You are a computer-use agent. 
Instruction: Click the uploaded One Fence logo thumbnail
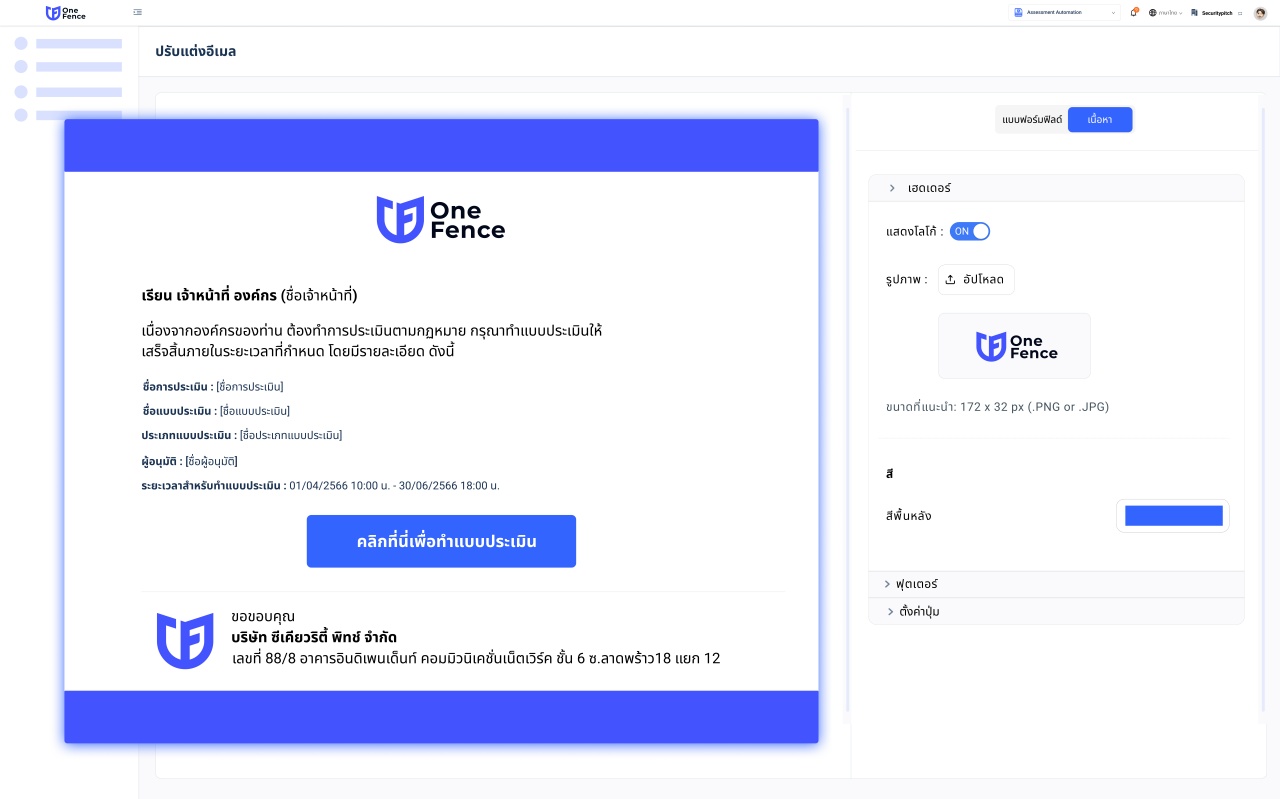1014,346
